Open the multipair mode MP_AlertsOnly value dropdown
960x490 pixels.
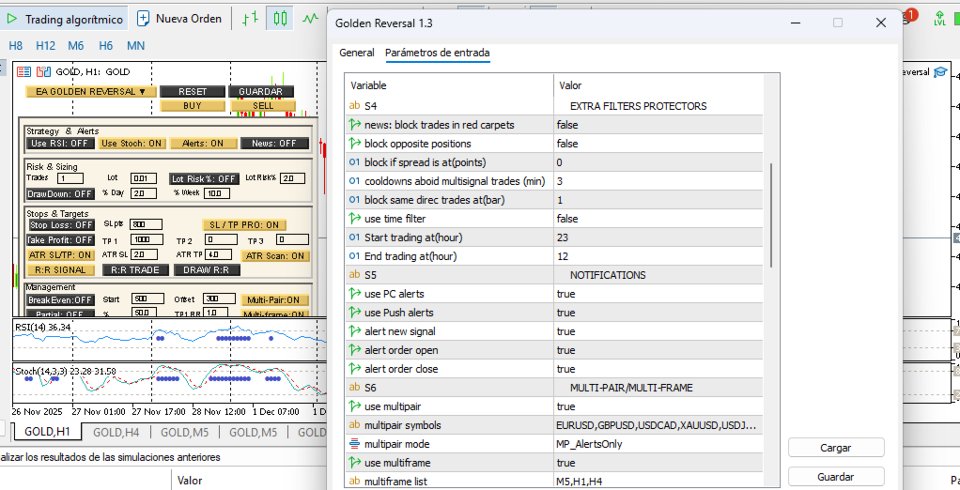click(x=659, y=444)
